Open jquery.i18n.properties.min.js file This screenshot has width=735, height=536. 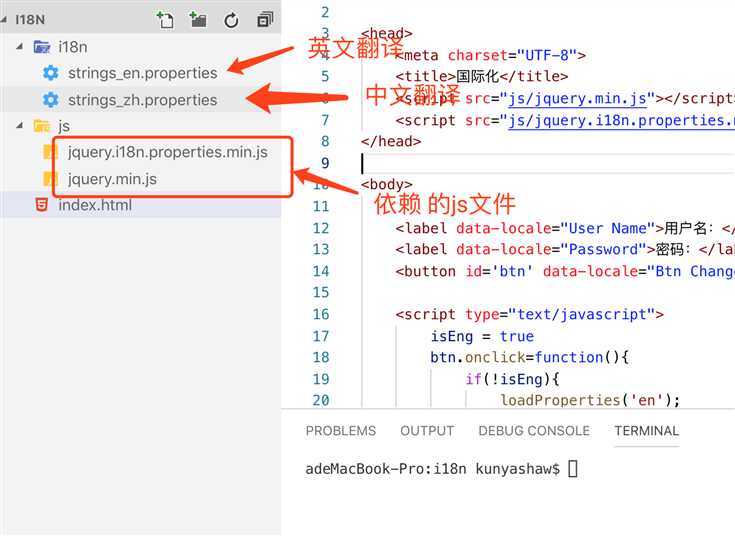pyautogui.click(x=167, y=152)
